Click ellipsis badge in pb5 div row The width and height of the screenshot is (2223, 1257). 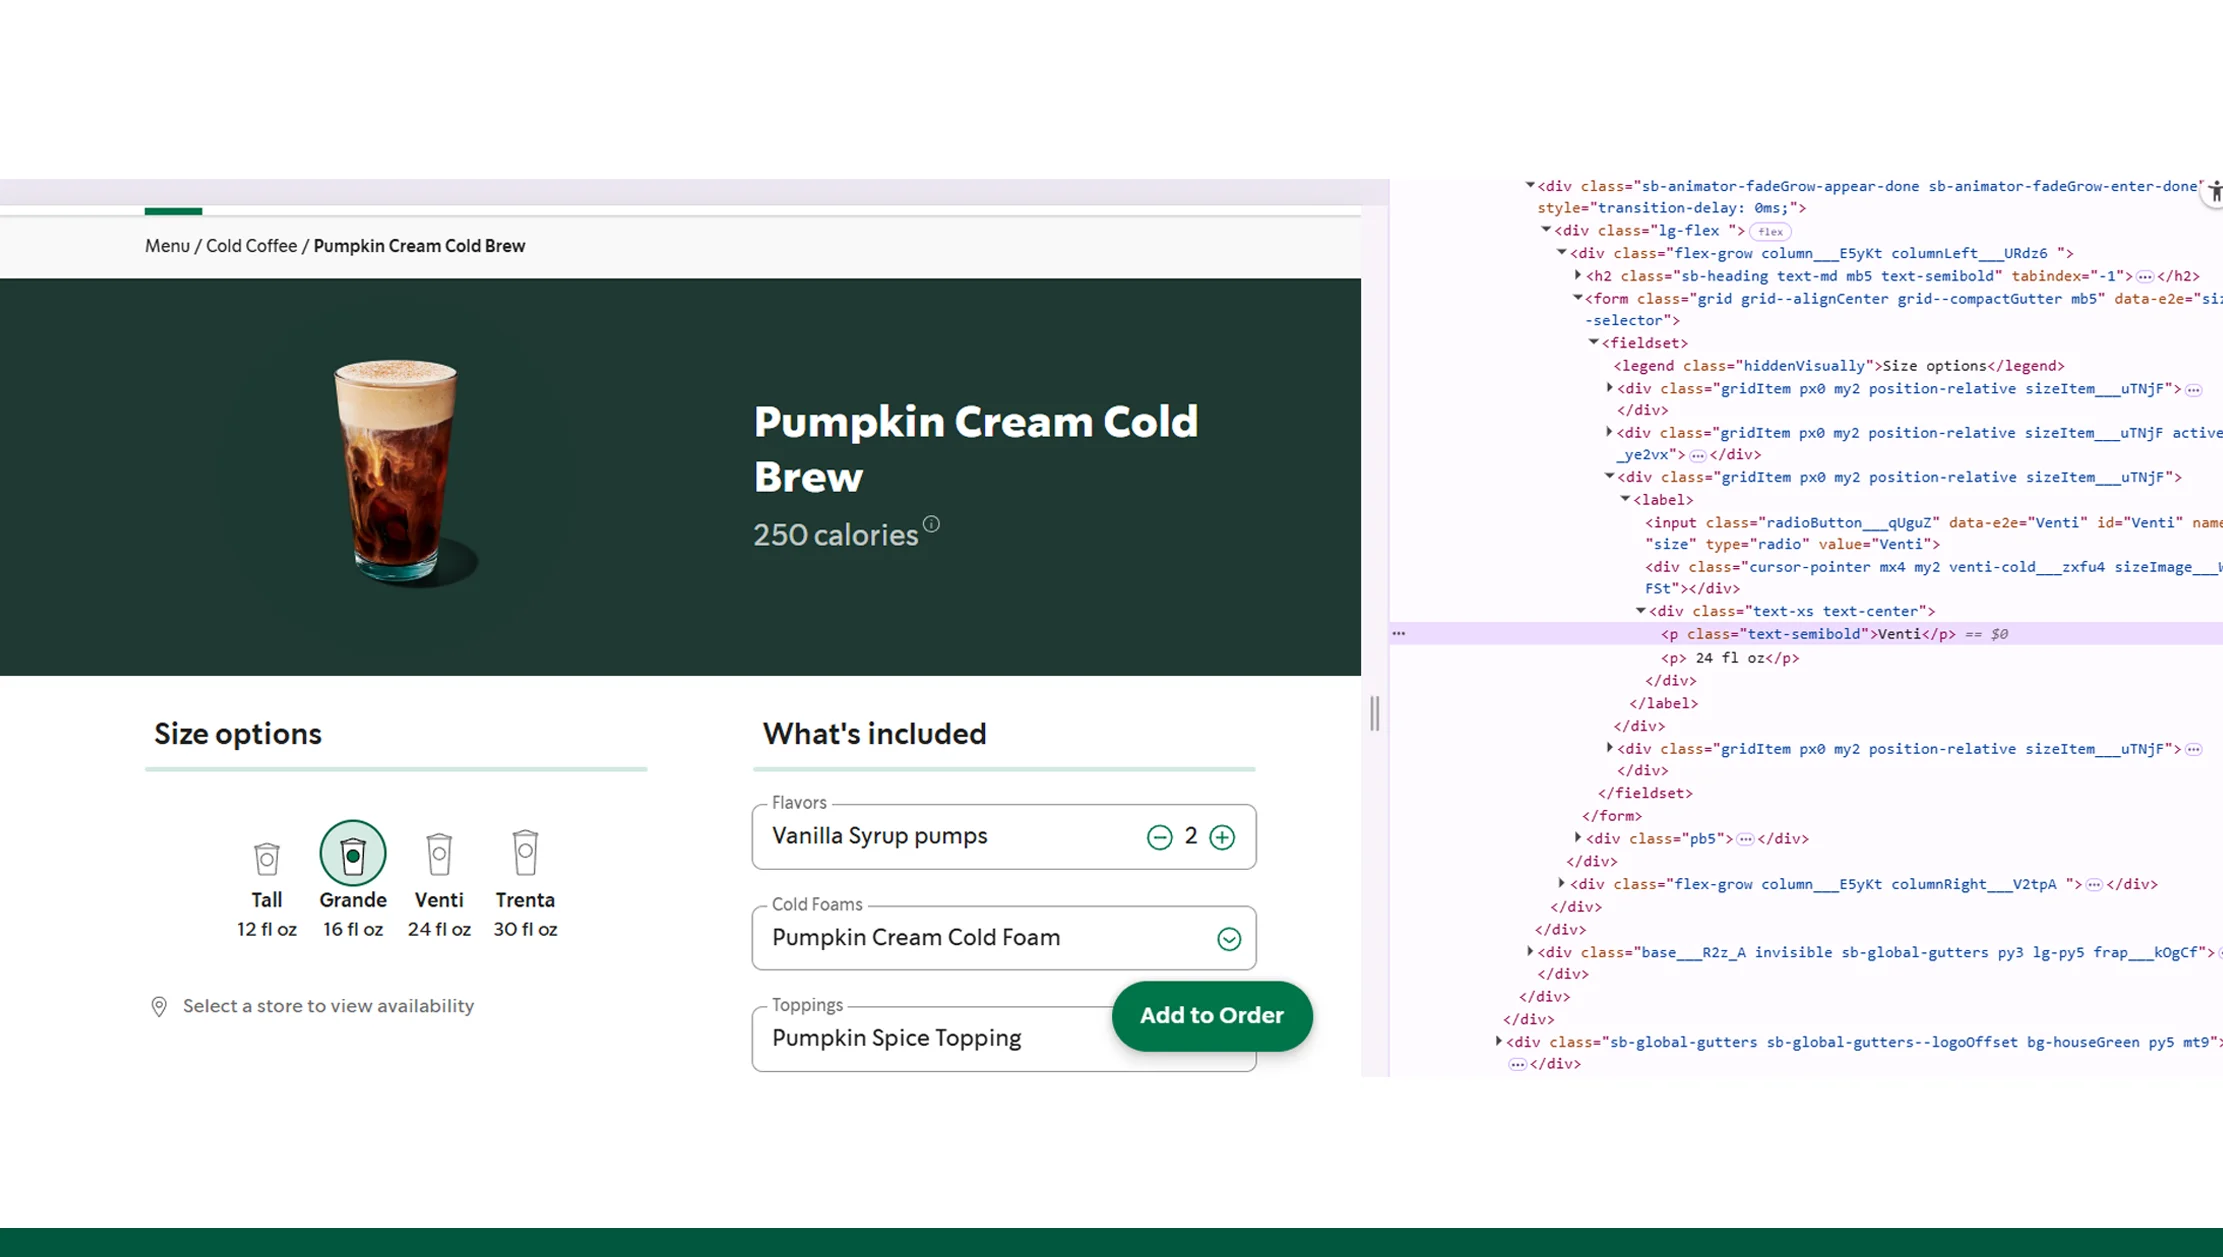(x=1745, y=840)
